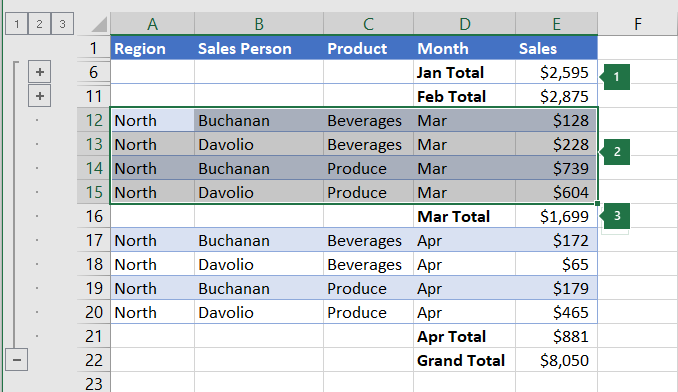This screenshot has height=392, width=678.
Task: Select column A header
Action: click(x=152, y=24)
